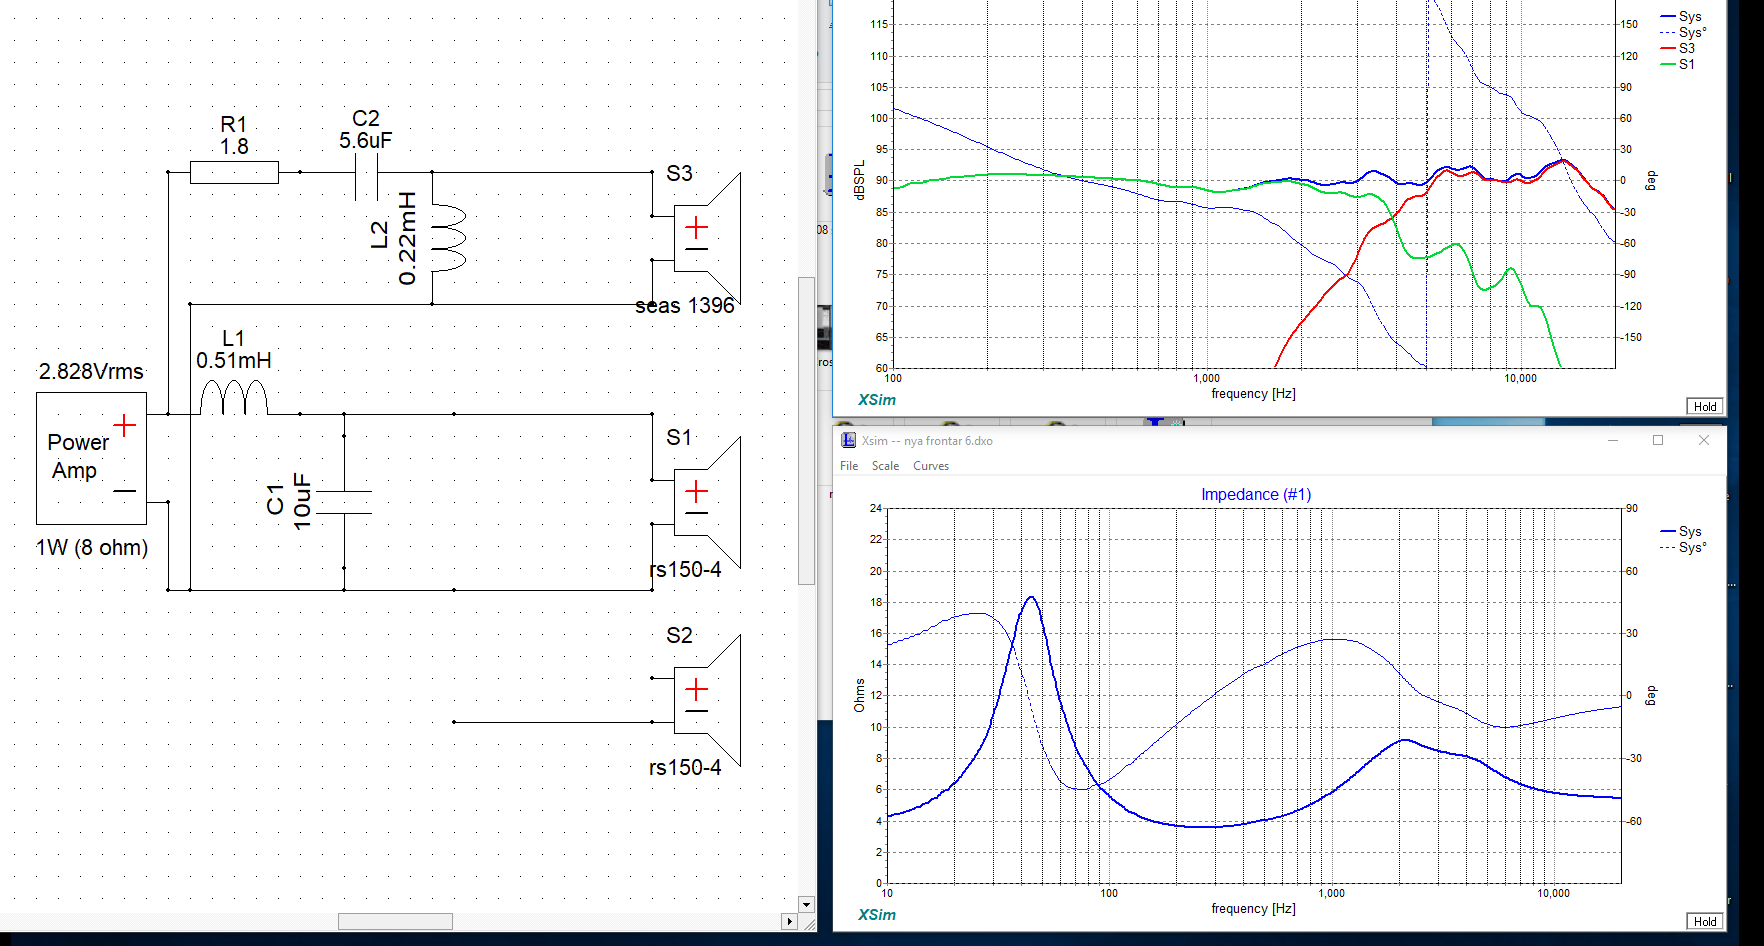Select resistor R1 in the schematic
This screenshot has height=946, width=1764.
pos(234,172)
